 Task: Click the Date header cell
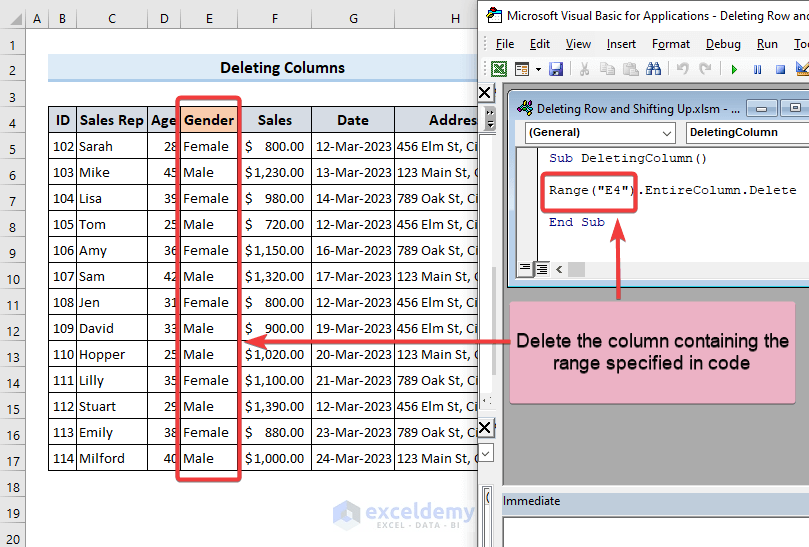point(353,120)
